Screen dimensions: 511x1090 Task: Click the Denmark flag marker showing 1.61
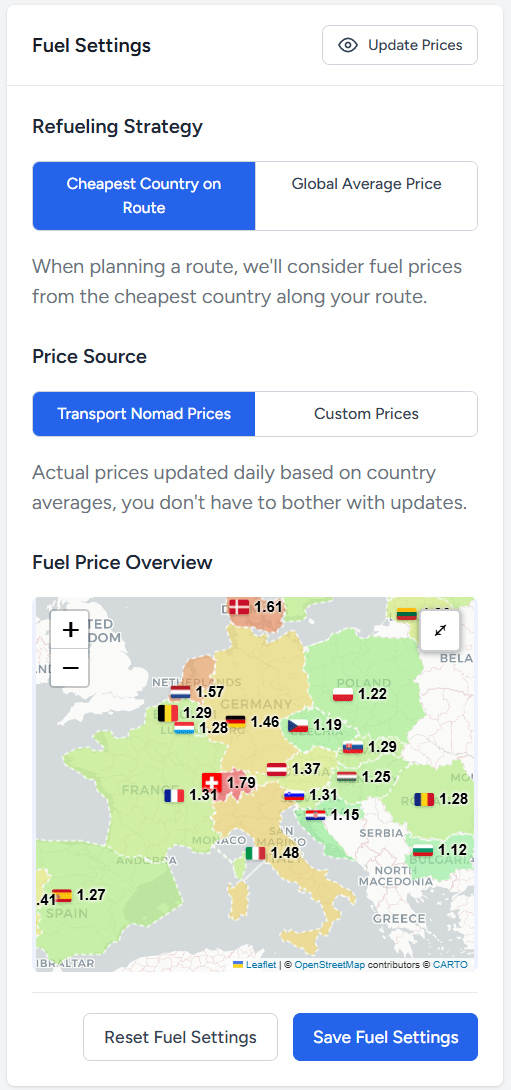click(x=239, y=606)
